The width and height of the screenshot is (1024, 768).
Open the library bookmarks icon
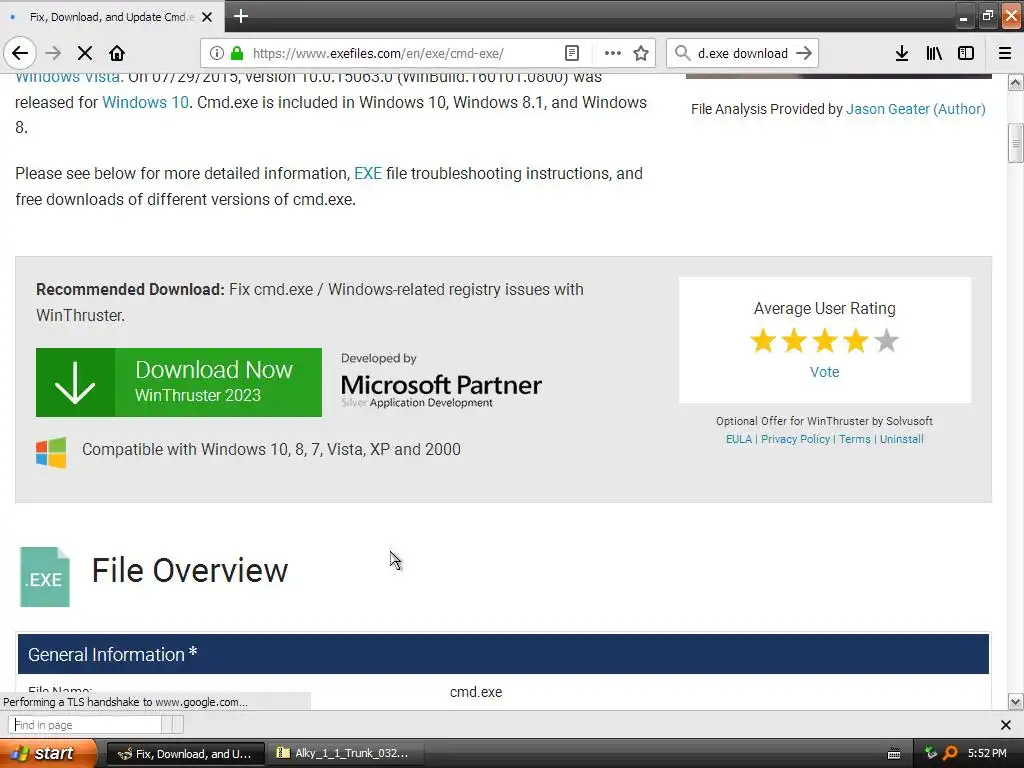pos(934,53)
